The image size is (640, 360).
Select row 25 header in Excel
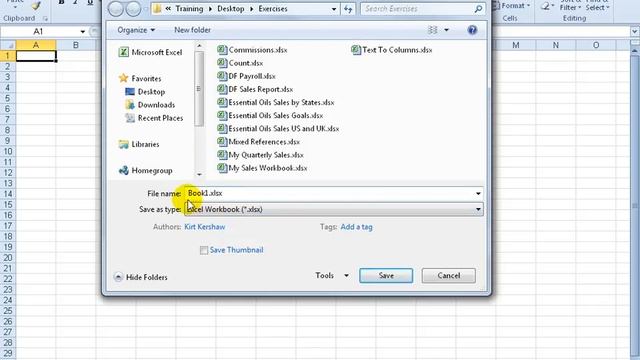click(x=8, y=311)
